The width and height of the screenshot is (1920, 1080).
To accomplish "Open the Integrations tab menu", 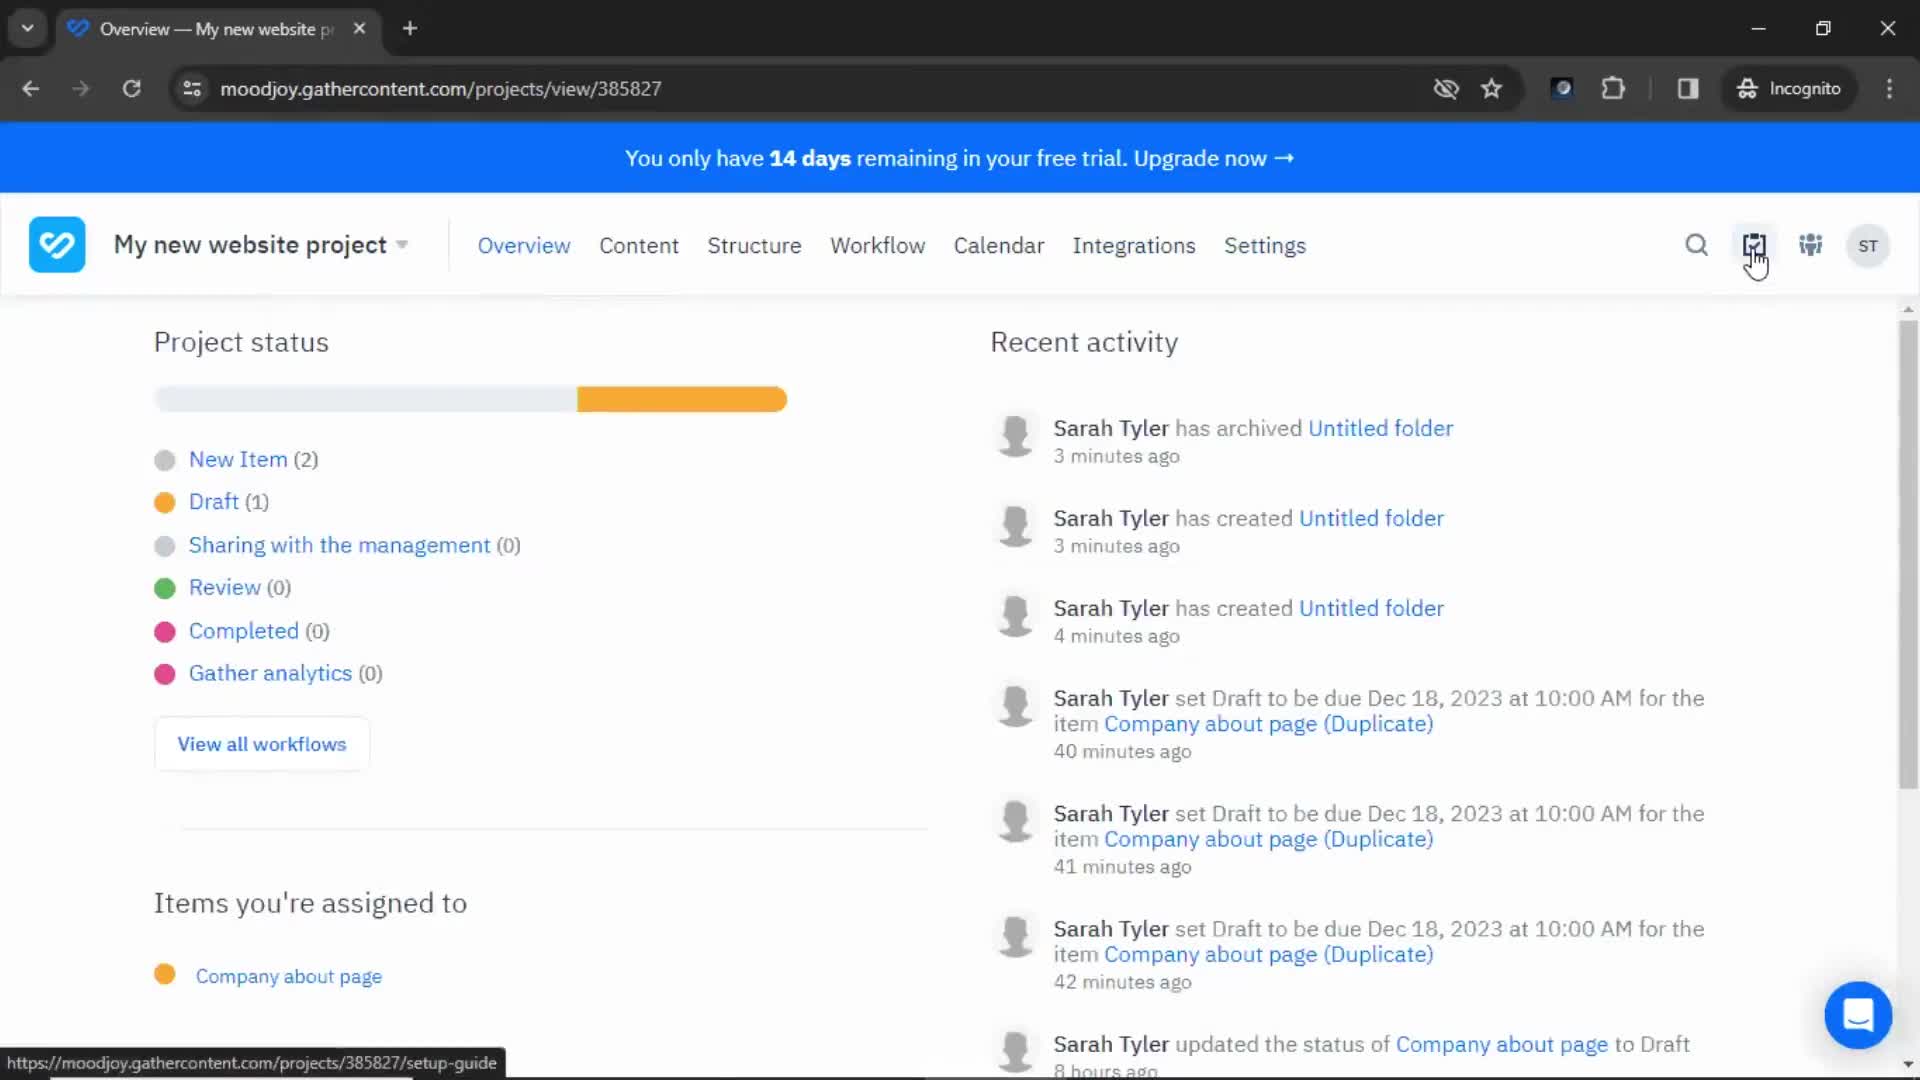I will point(1133,245).
